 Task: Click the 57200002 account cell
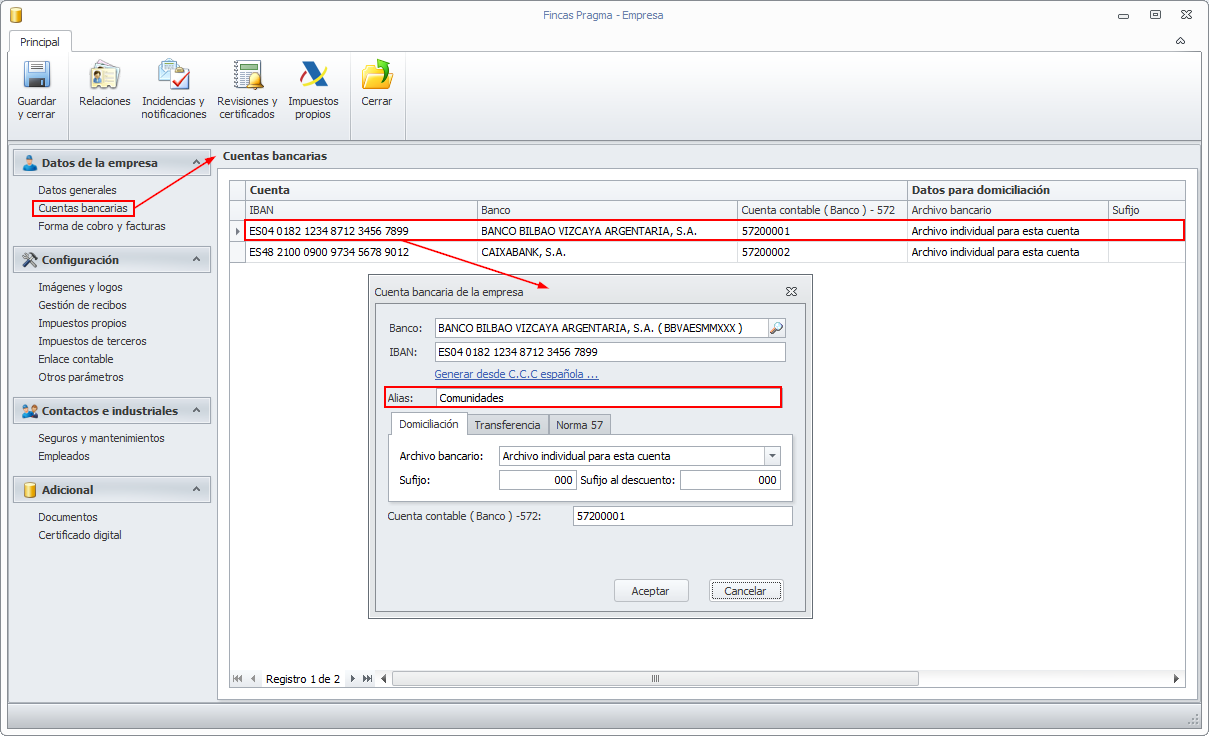click(822, 252)
